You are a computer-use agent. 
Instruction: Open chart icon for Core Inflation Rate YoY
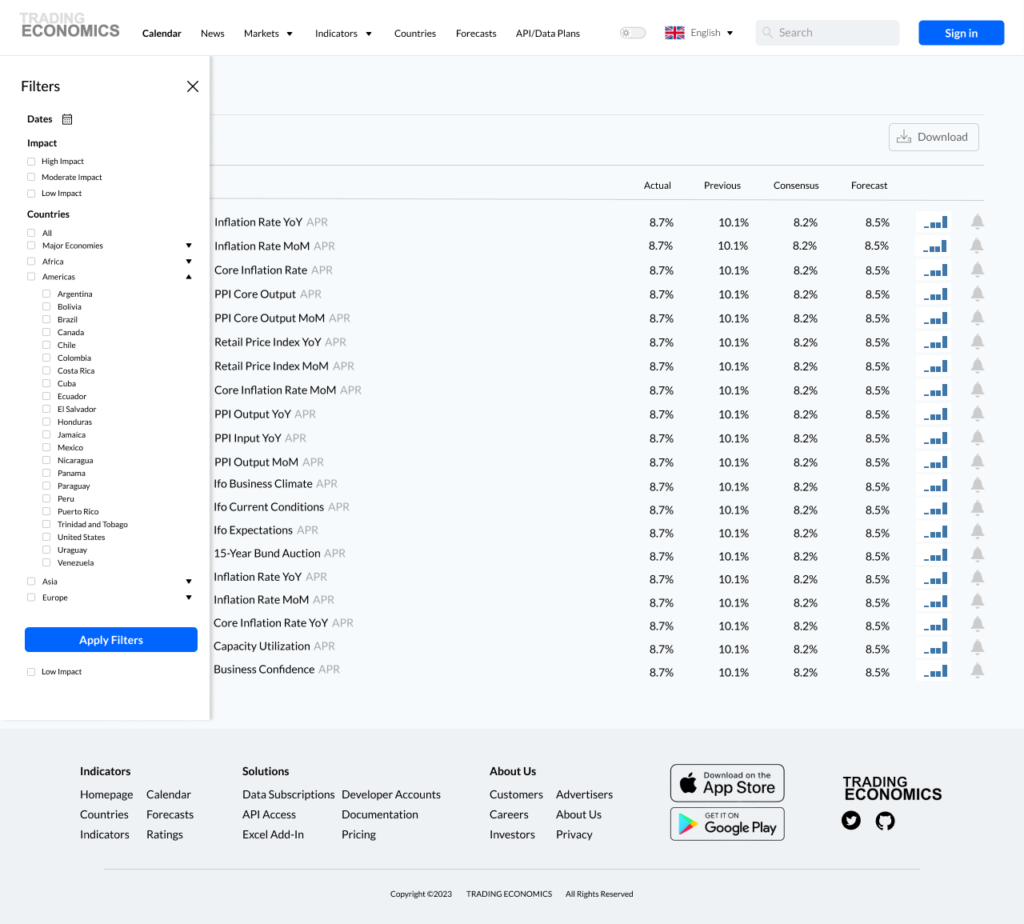[x=935, y=626]
